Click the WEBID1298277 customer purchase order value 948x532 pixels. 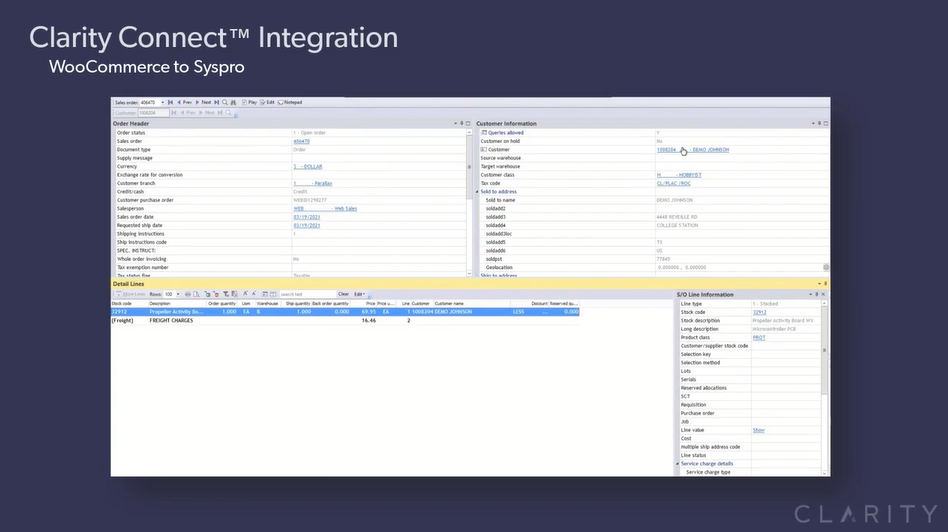(x=310, y=200)
